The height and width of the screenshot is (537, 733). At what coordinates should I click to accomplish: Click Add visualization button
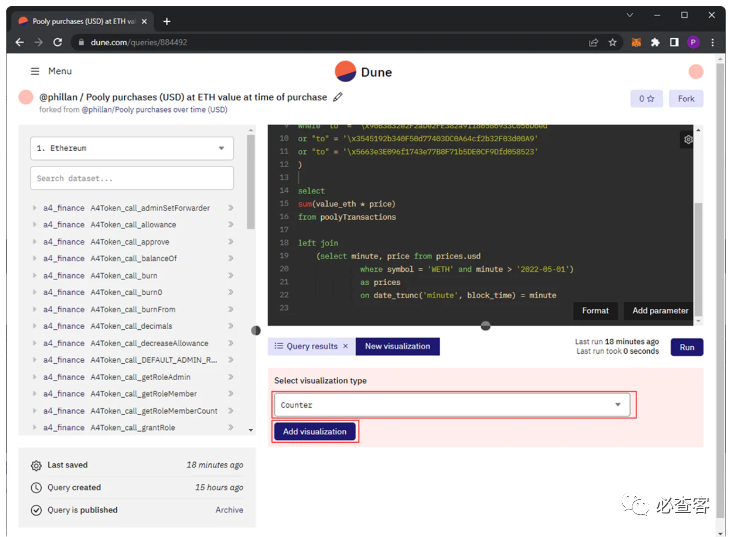point(315,431)
